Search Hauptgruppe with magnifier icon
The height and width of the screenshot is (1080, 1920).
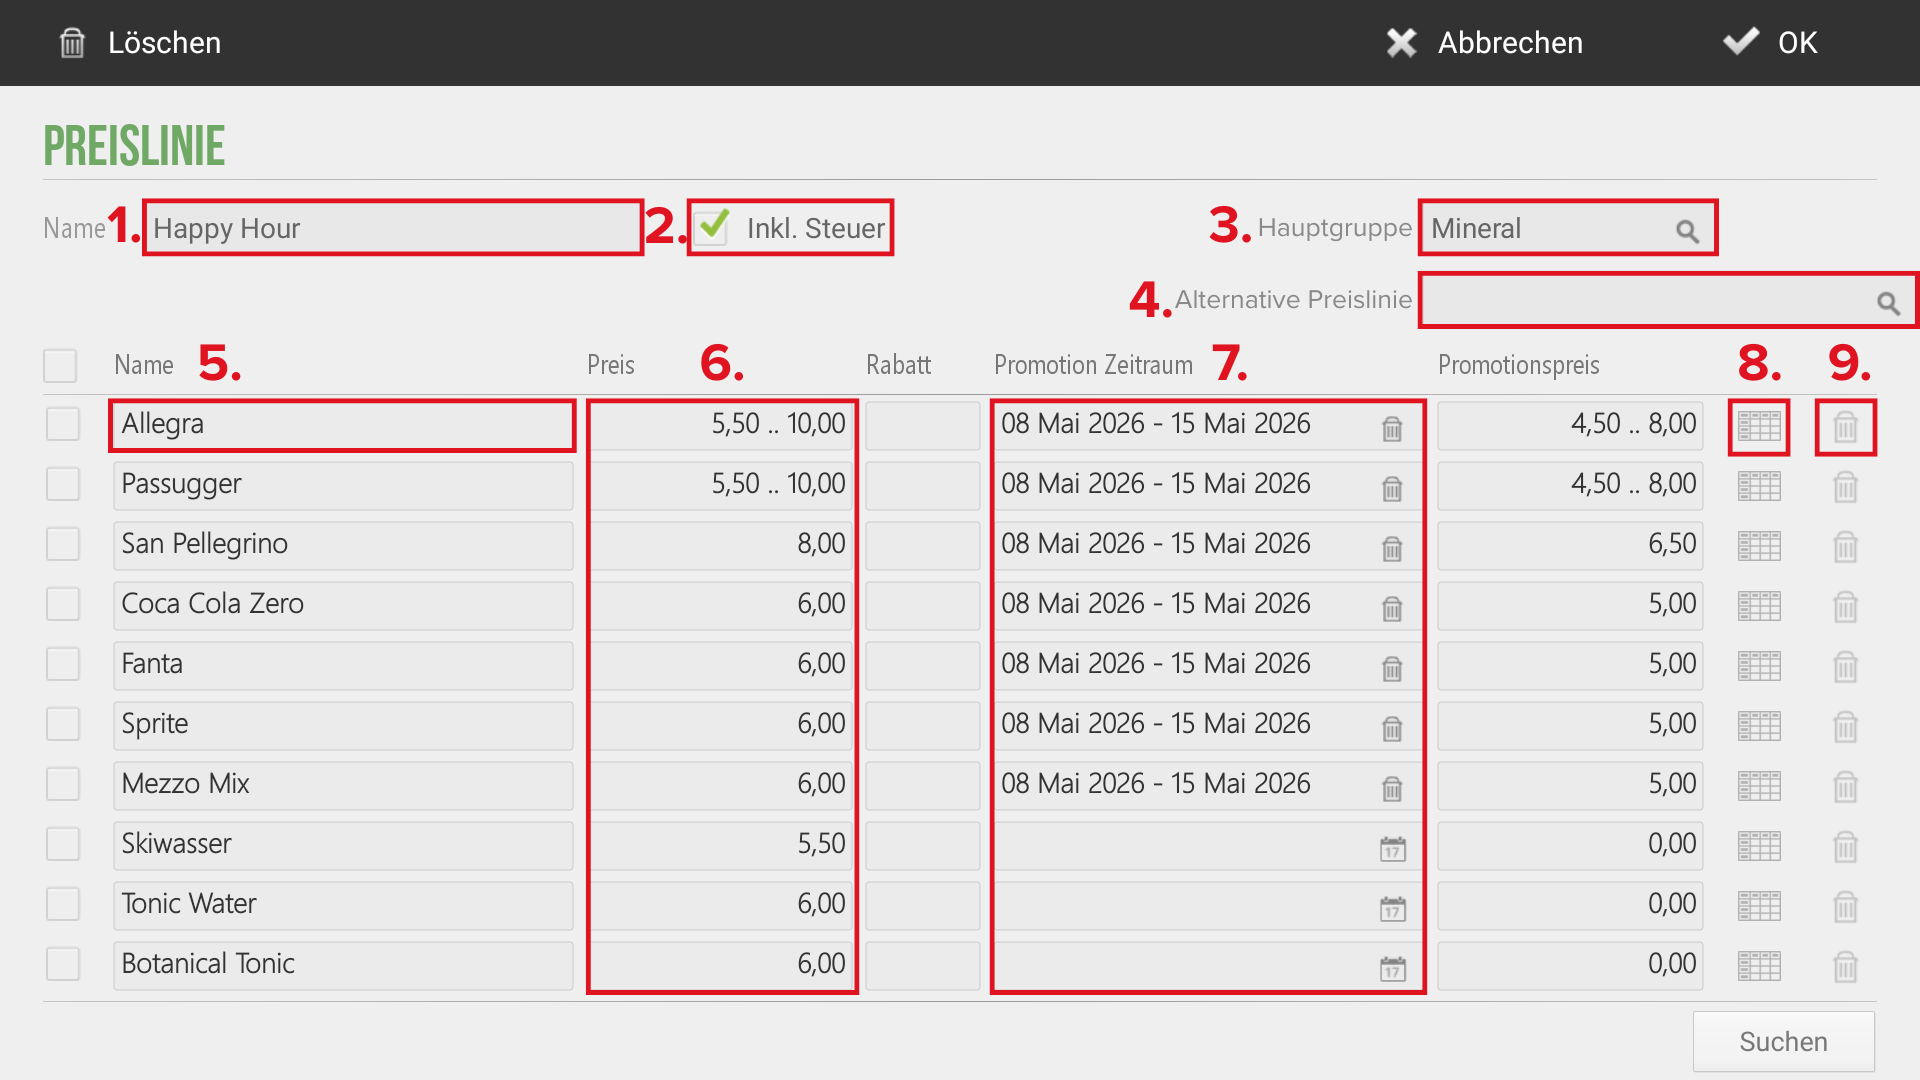(1687, 231)
